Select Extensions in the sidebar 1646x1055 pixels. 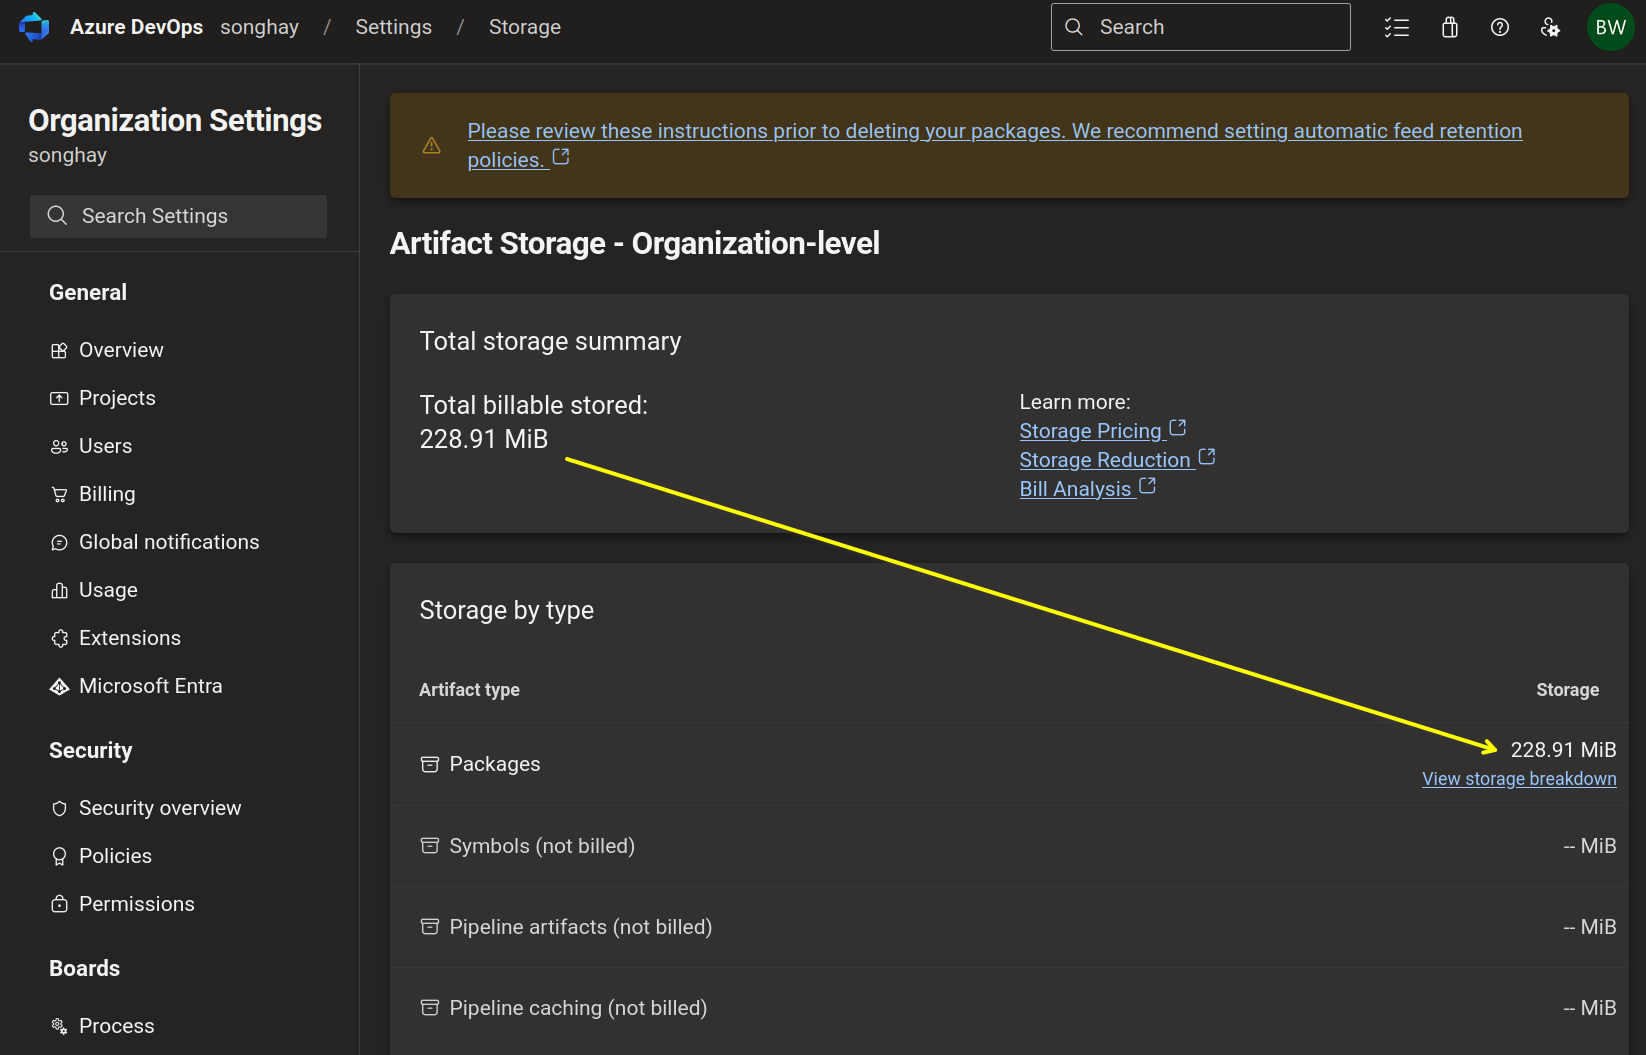pyautogui.click(x=130, y=638)
